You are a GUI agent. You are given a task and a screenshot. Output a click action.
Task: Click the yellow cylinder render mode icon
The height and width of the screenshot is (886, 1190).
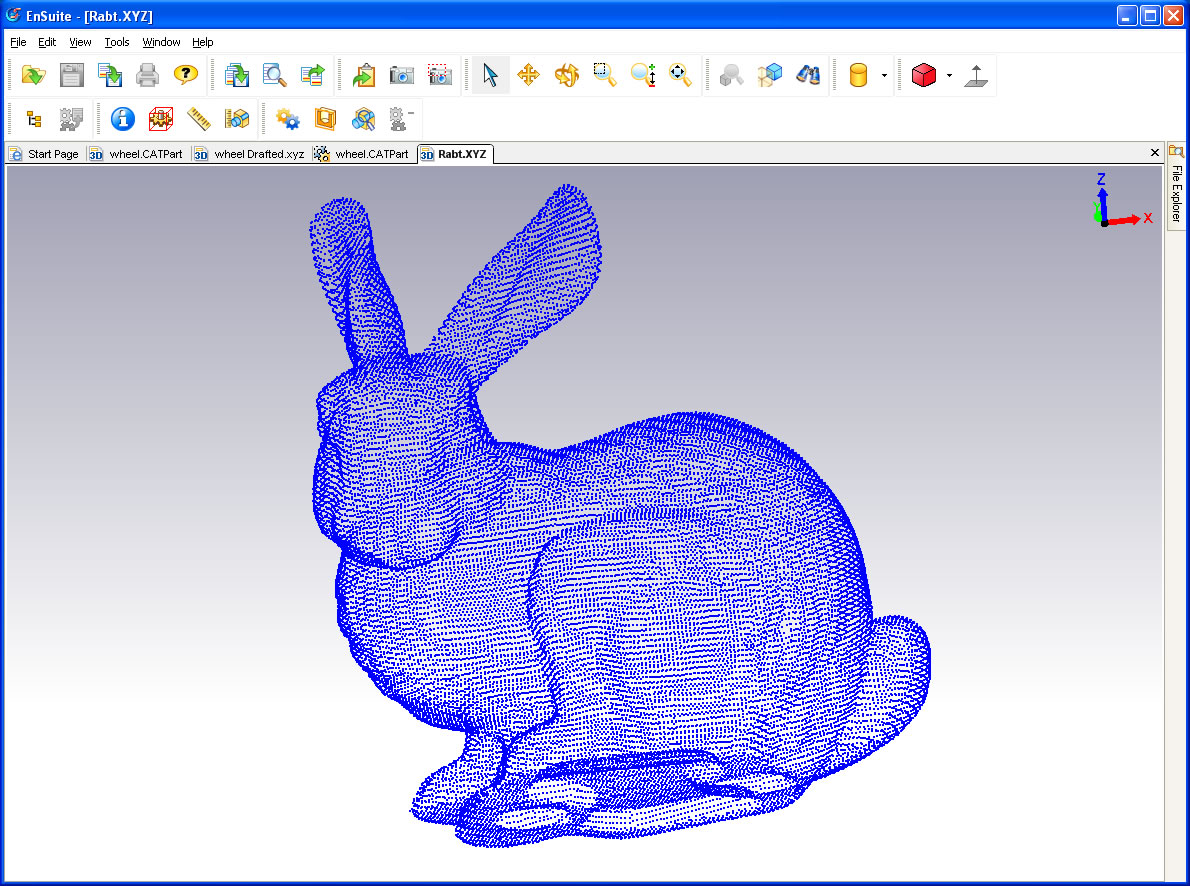(858, 75)
